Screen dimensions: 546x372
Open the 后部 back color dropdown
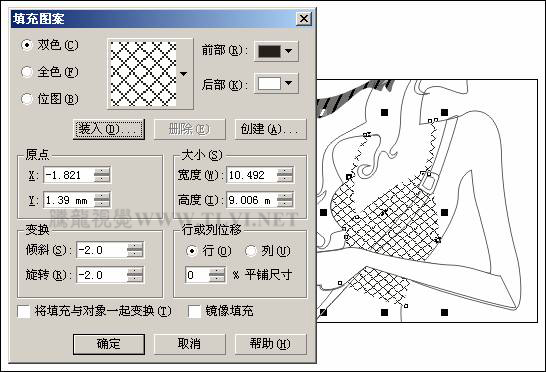[288, 83]
